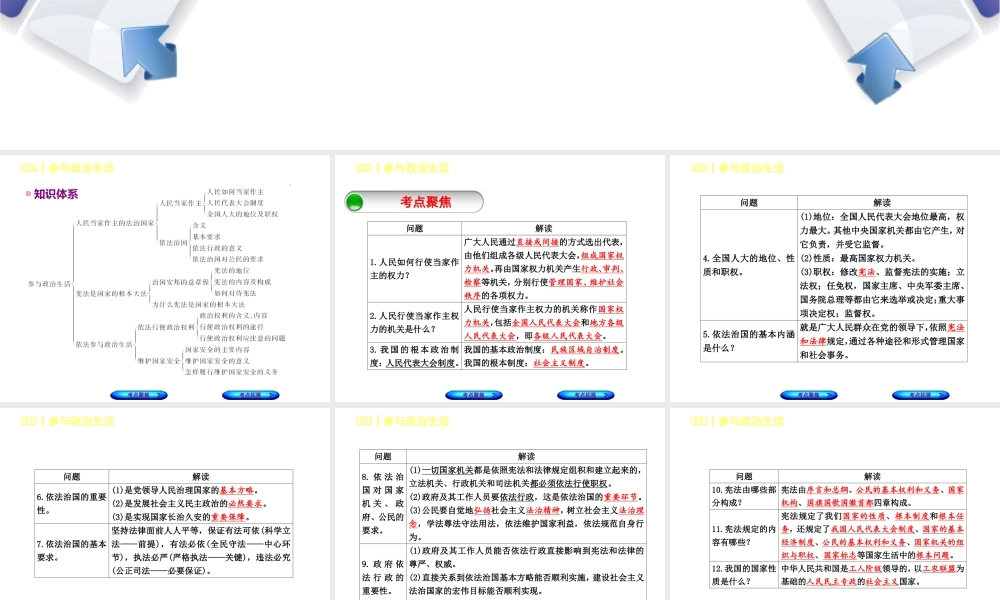1000x600 pixels.
Task: Click cell 3. 我国的根本政治制度
Action: tap(415, 356)
